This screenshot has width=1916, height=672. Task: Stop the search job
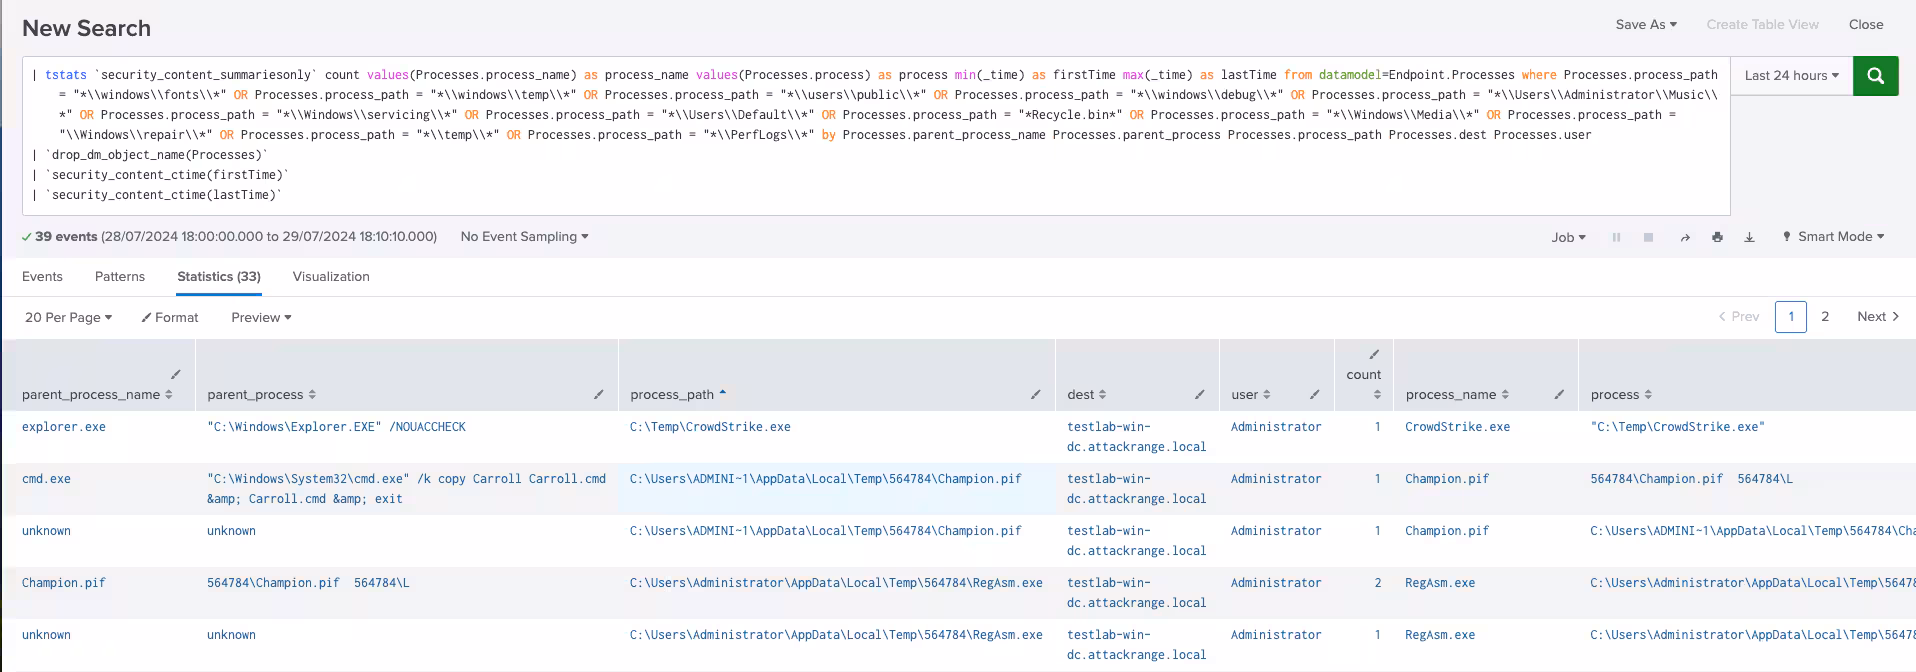click(x=1648, y=238)
